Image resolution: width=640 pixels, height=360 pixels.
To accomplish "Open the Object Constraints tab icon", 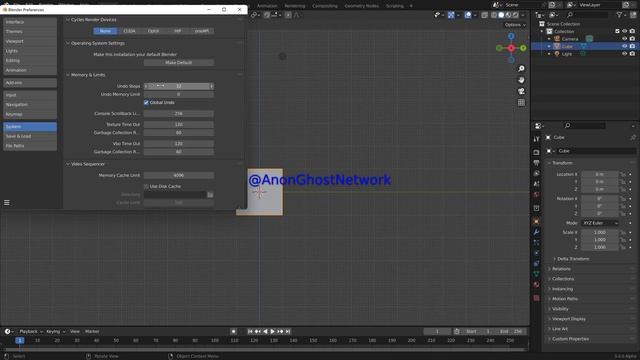I will [x=536, y=264].
